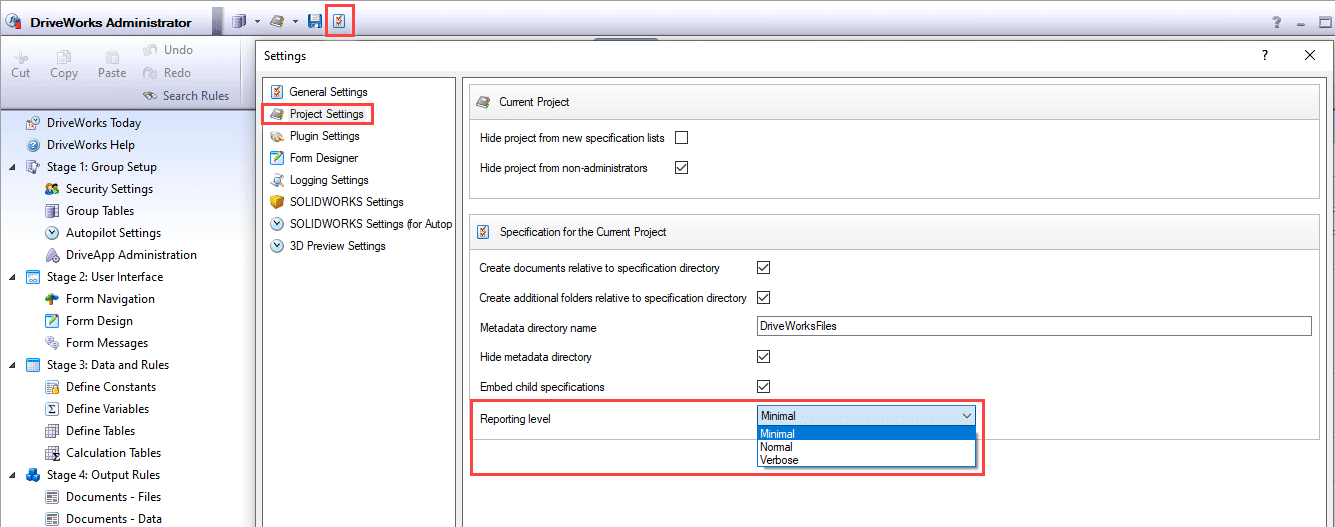This screenshot has width=1335, height=527.
Task: Click the Paste icon
Action: (112, 57)
